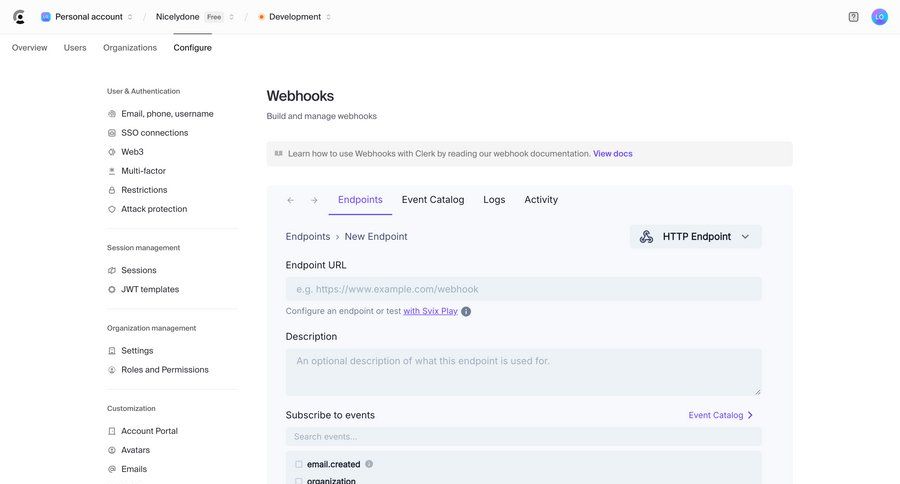Click the JWT templates gear icon
The width and height of the screenshot is (900, 484).
tap(112, 289)
